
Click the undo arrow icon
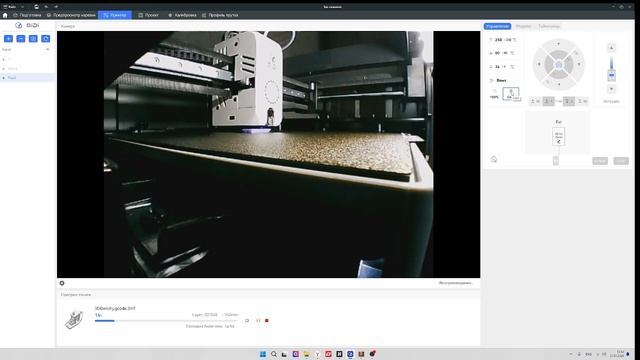pos(46,7)
